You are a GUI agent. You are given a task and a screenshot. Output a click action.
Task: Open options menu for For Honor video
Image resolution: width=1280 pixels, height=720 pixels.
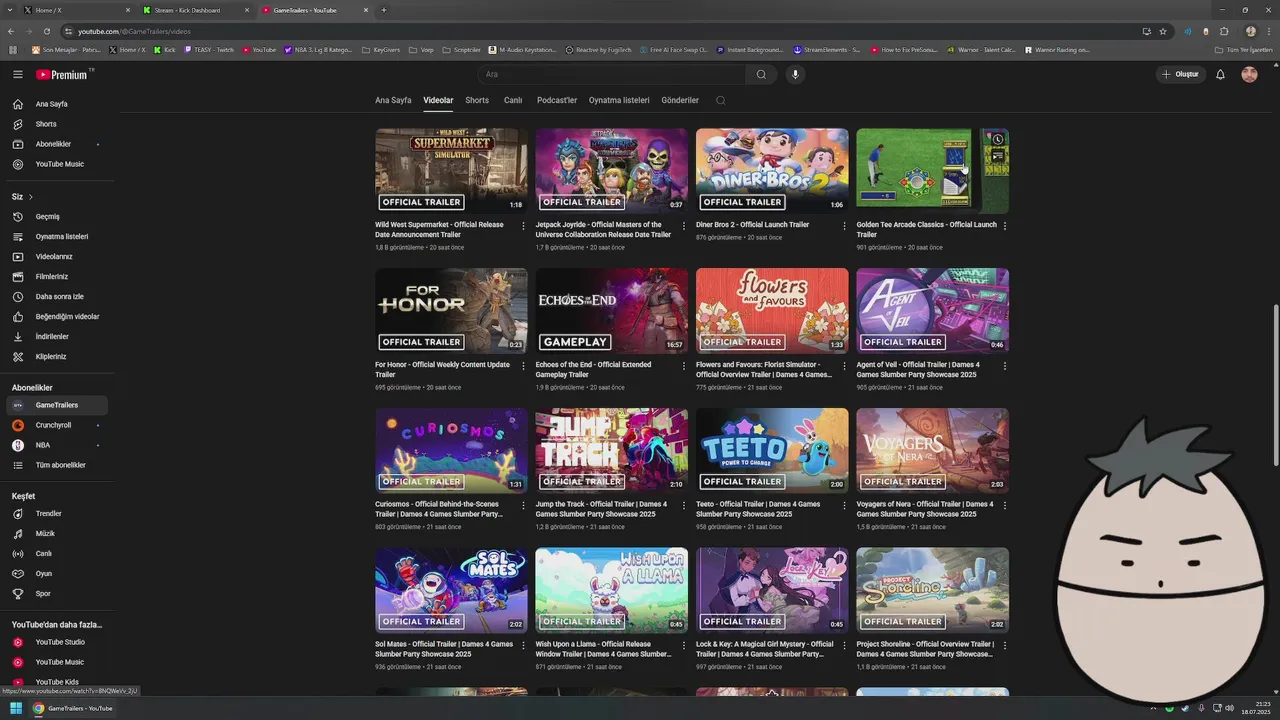point(523,366)
